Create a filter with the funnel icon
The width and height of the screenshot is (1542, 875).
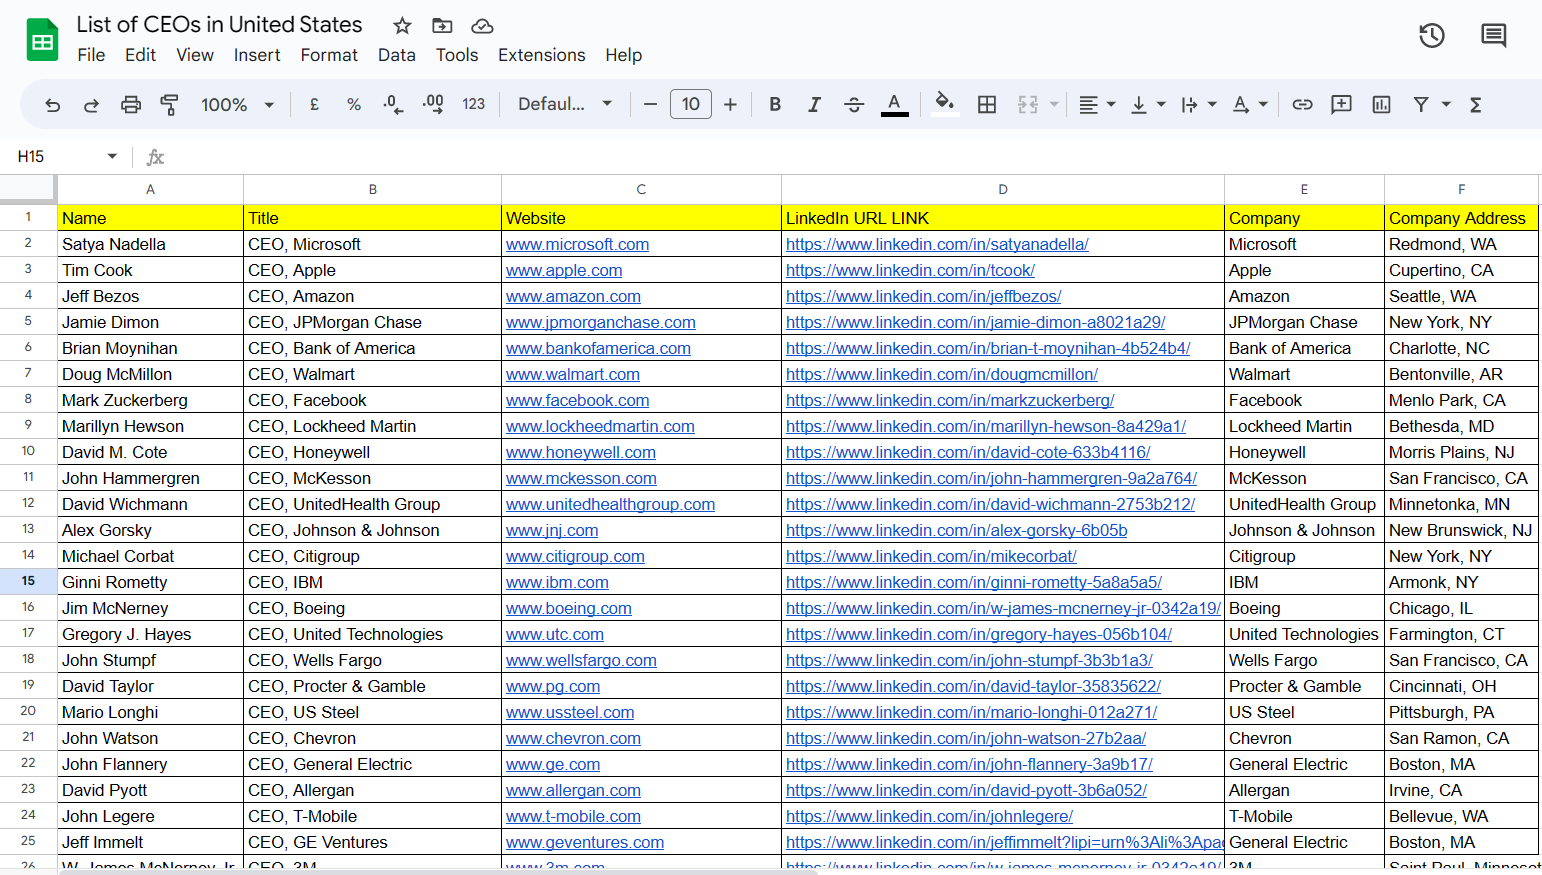coord(1421,104)
